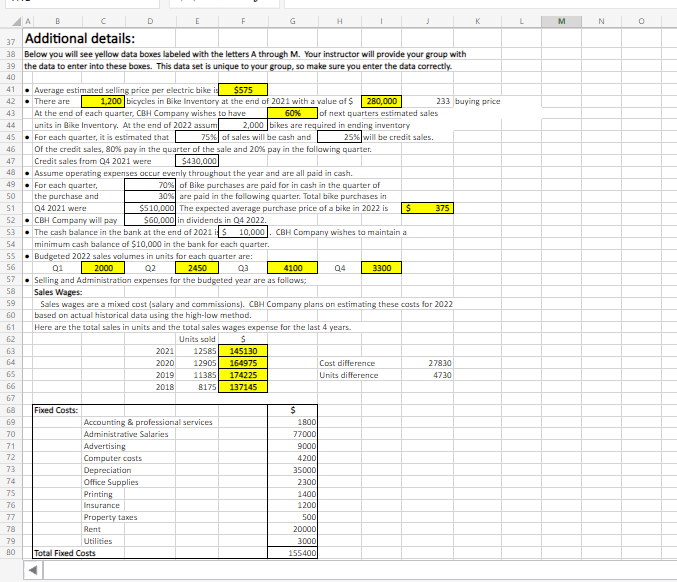This screenshot has width=677, height=582.
Task: Click the 174225 sales wages cell
Action: [243, 375]
